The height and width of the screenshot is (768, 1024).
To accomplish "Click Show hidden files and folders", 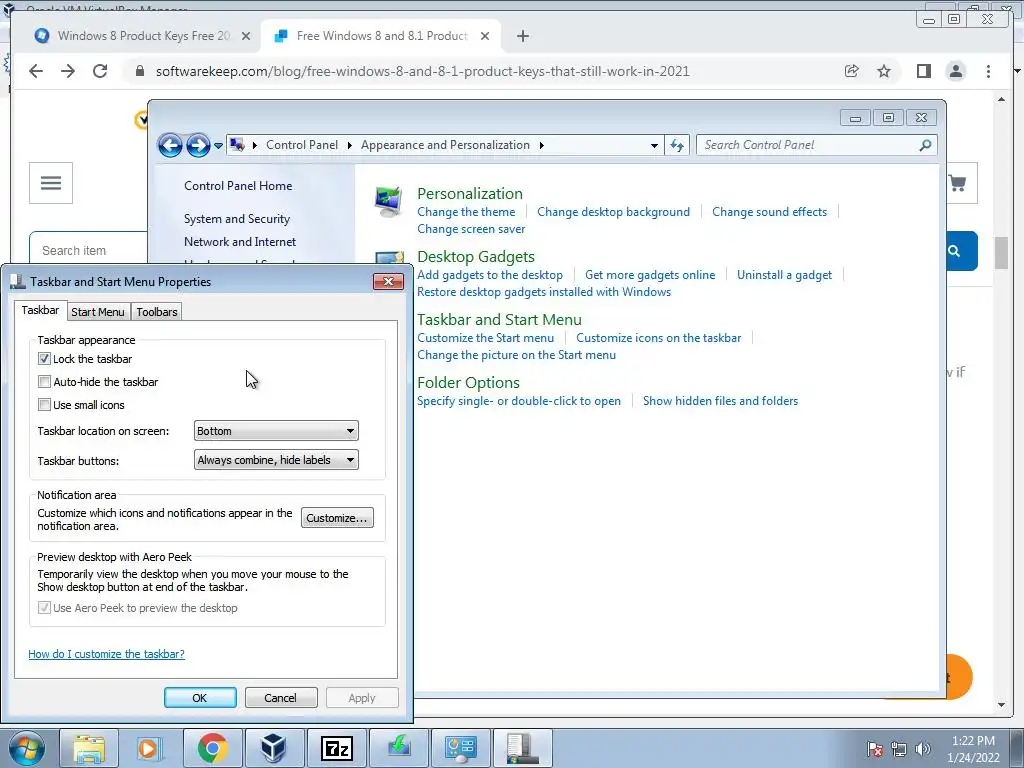I will click(720, 401).
